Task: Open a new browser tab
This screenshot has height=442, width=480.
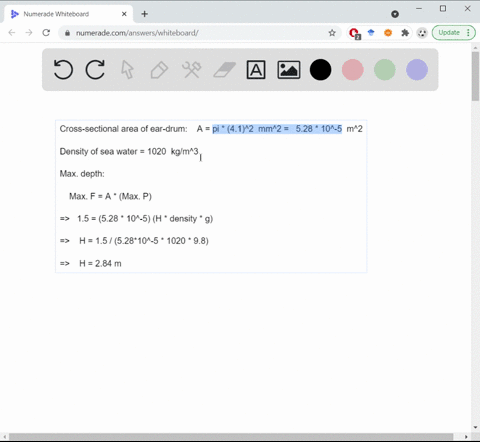Action: [x=144, y=14]
